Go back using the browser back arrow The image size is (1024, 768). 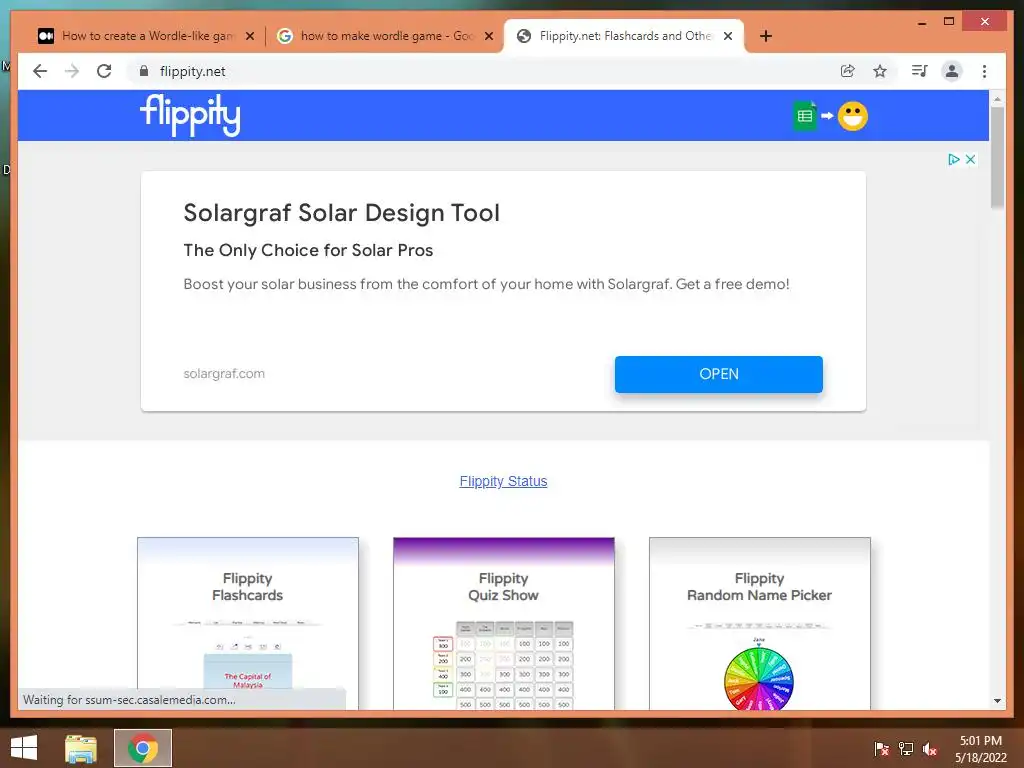coord(40,71)
